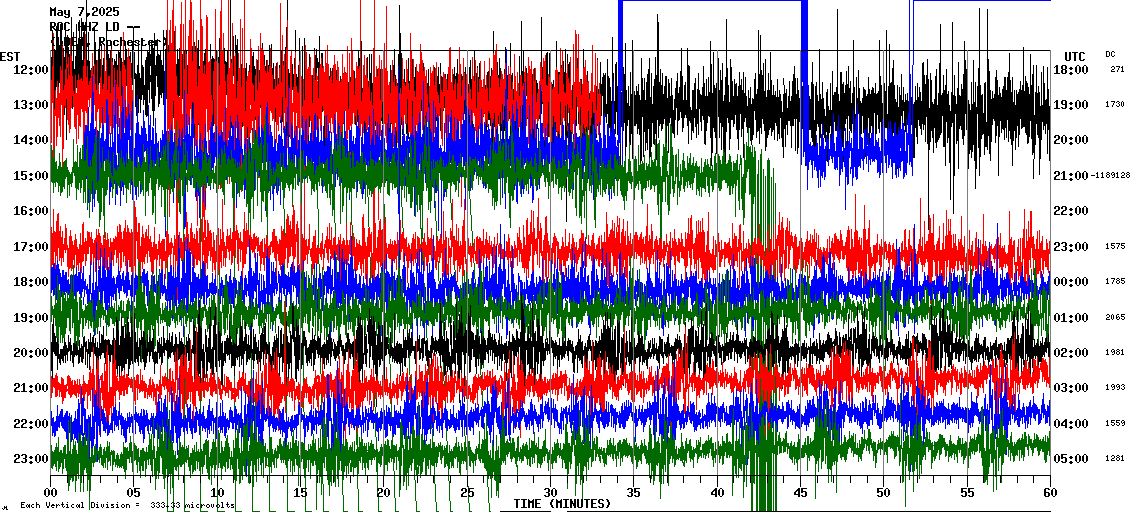
Task: Click the 17:00 EST time label
Action: 30,247
